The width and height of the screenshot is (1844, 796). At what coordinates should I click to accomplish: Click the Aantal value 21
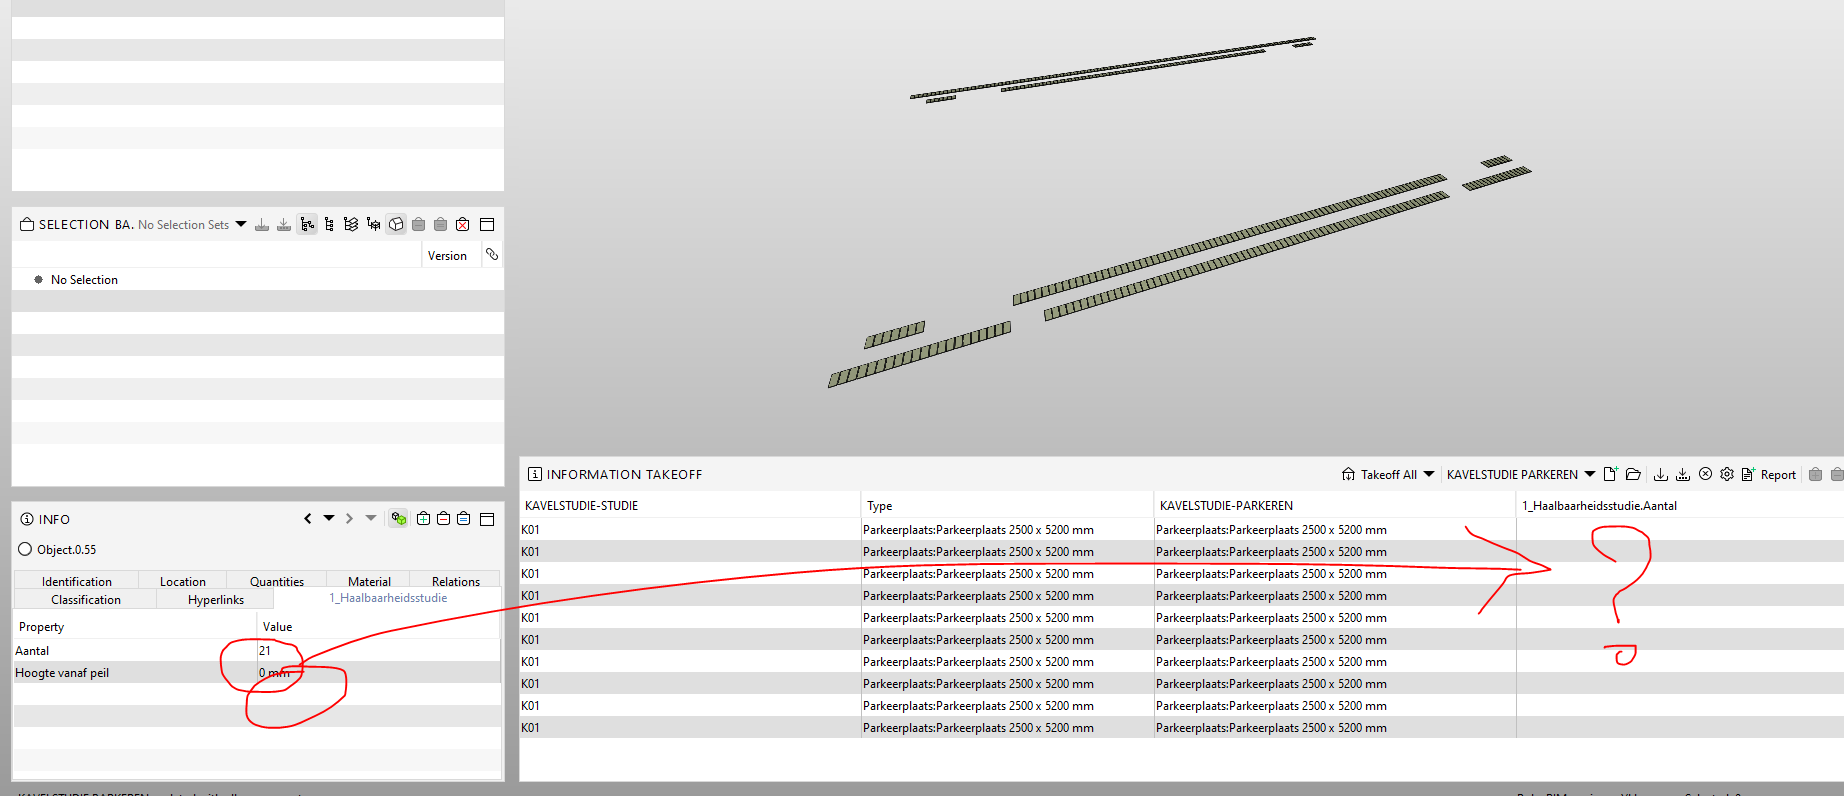(x=265, y=650)
